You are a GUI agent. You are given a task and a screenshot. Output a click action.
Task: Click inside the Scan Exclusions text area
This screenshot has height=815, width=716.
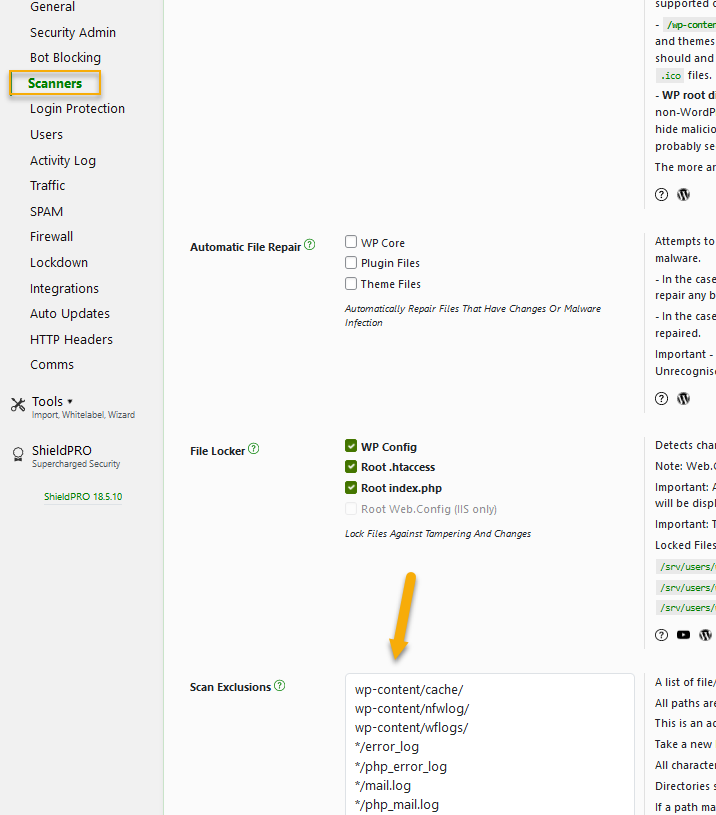[x=489, y=744]
